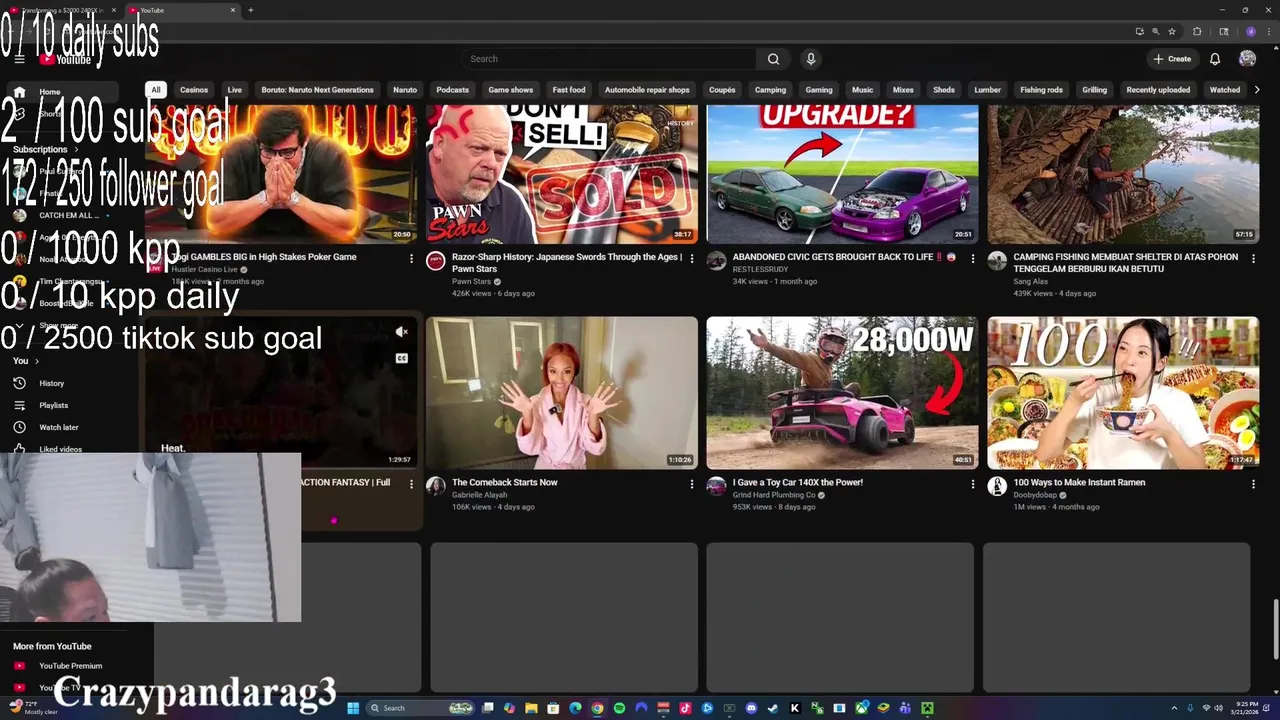Open more options for the Pawn Stars video
The width and height of the screenshot is (1280, 720).
(x=691, y=258)
